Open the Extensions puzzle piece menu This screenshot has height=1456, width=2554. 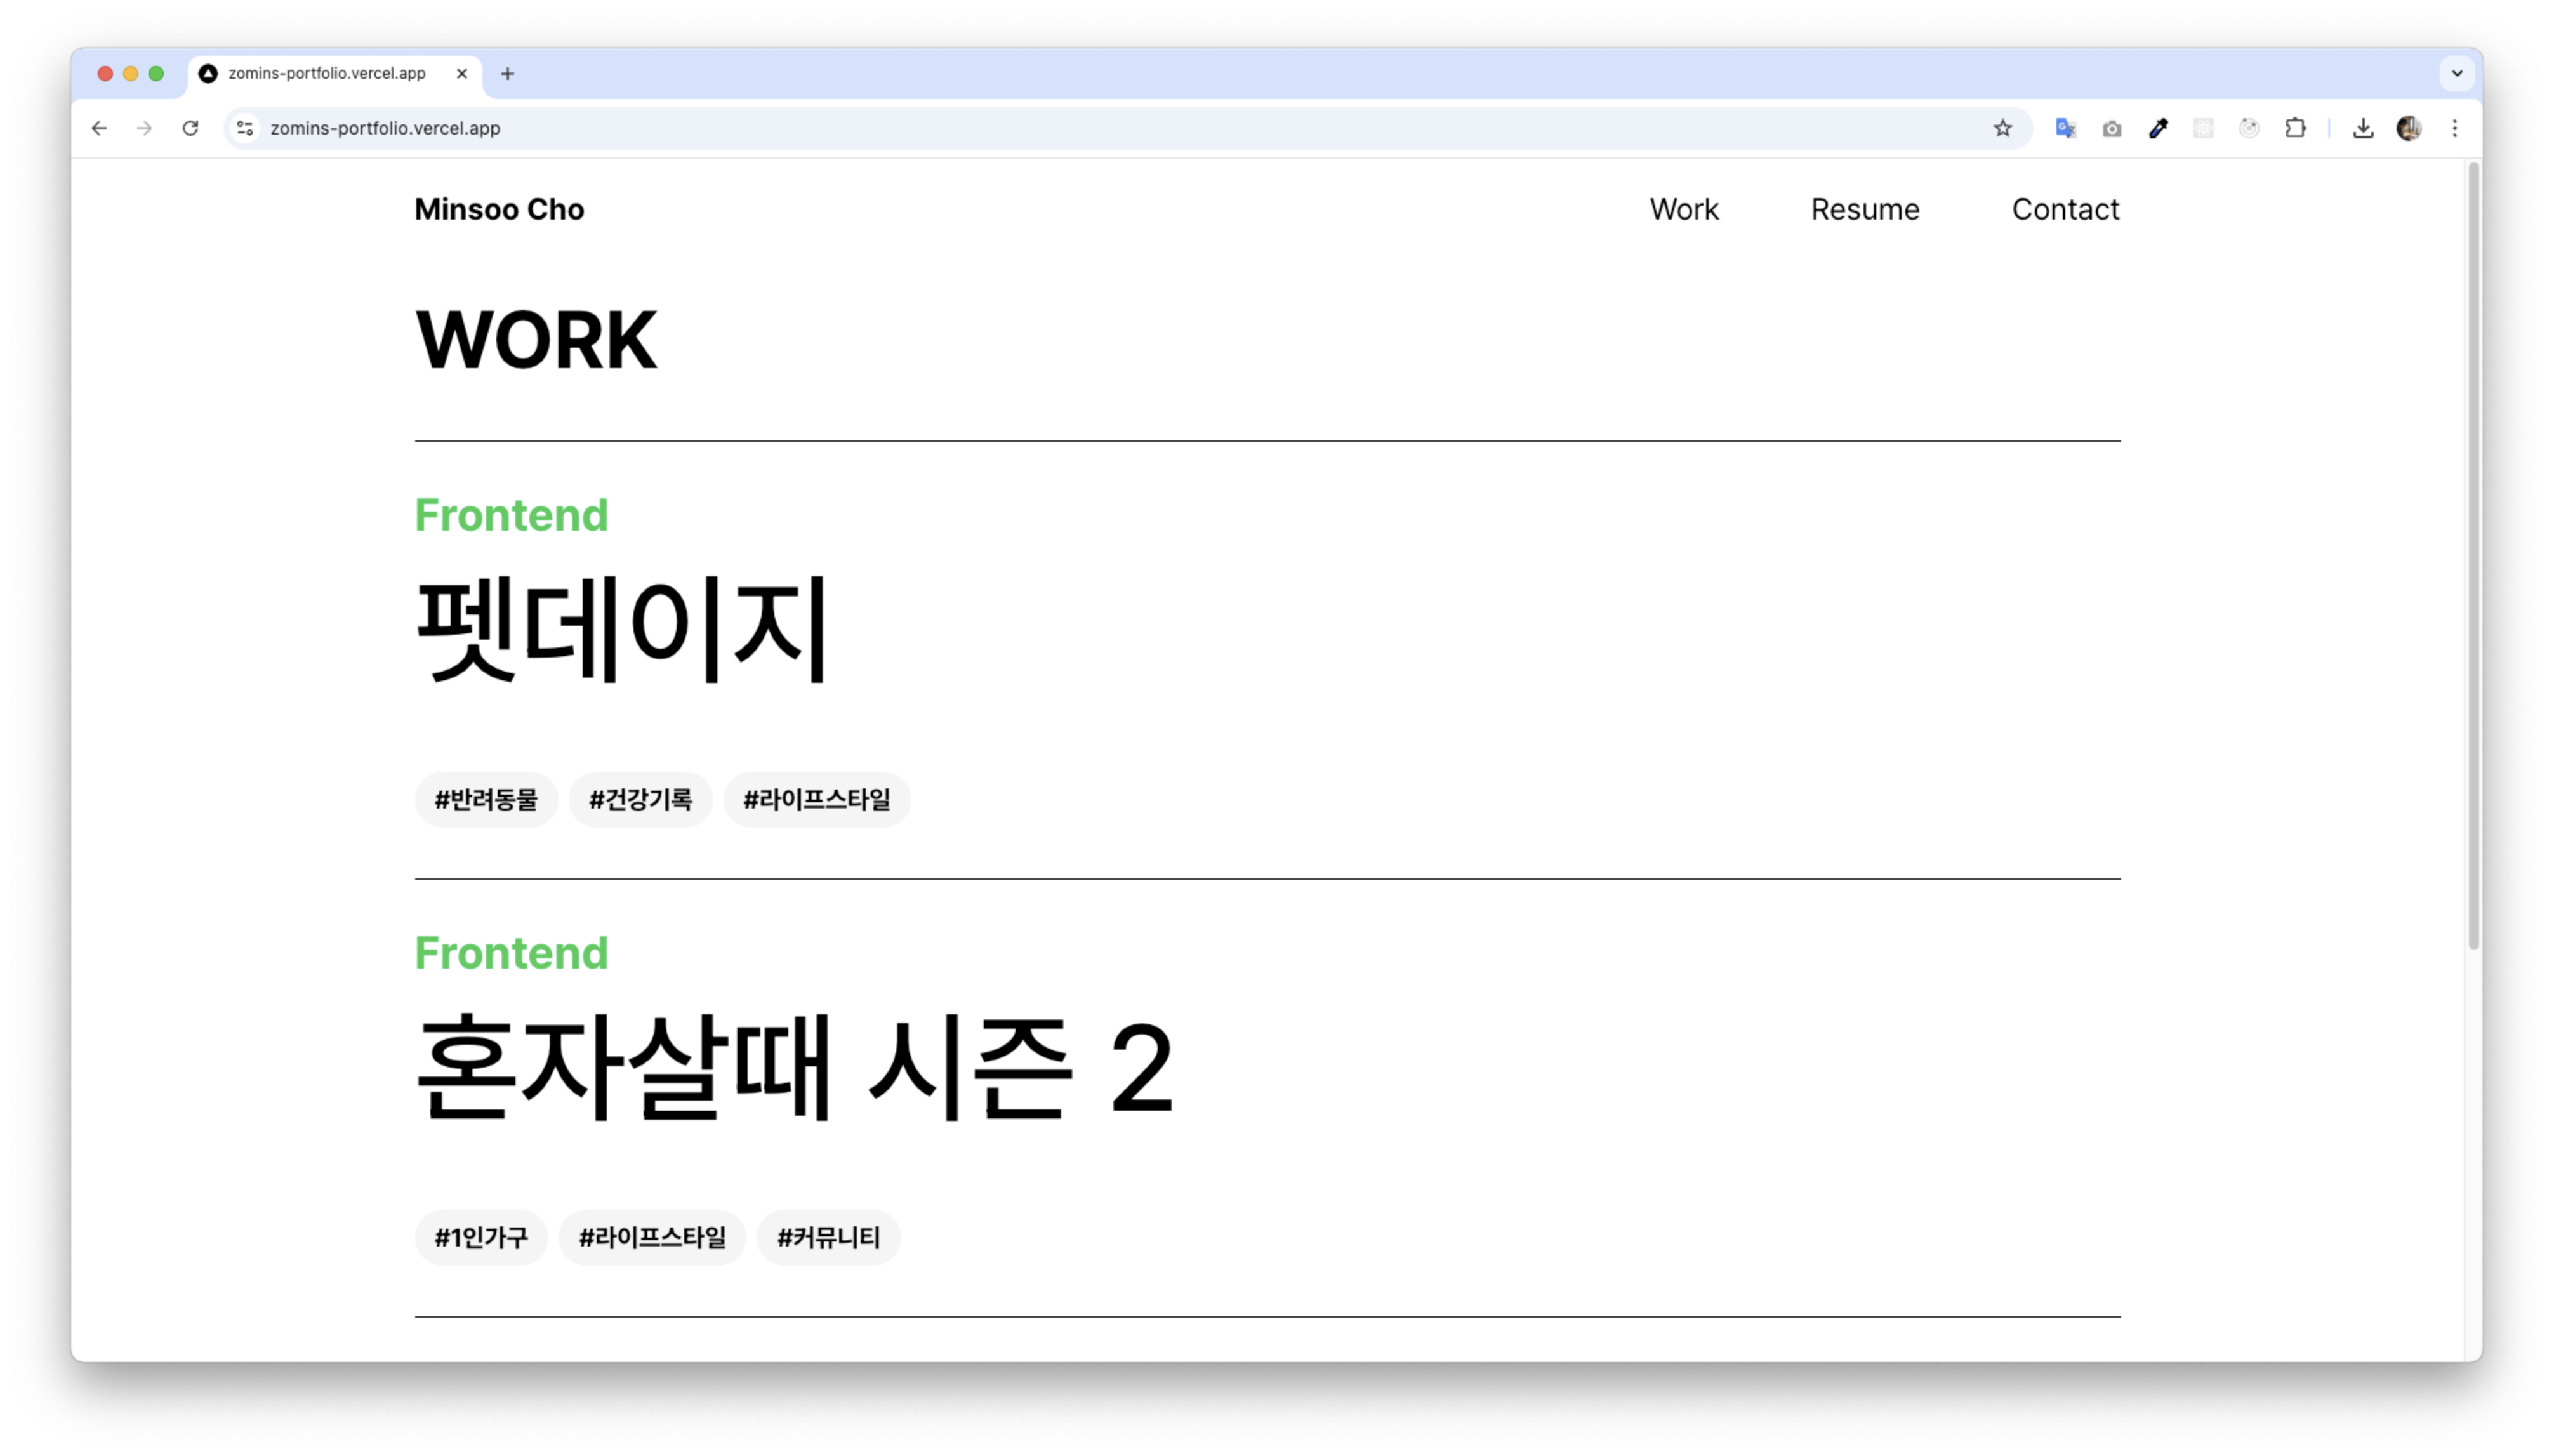2295,128
